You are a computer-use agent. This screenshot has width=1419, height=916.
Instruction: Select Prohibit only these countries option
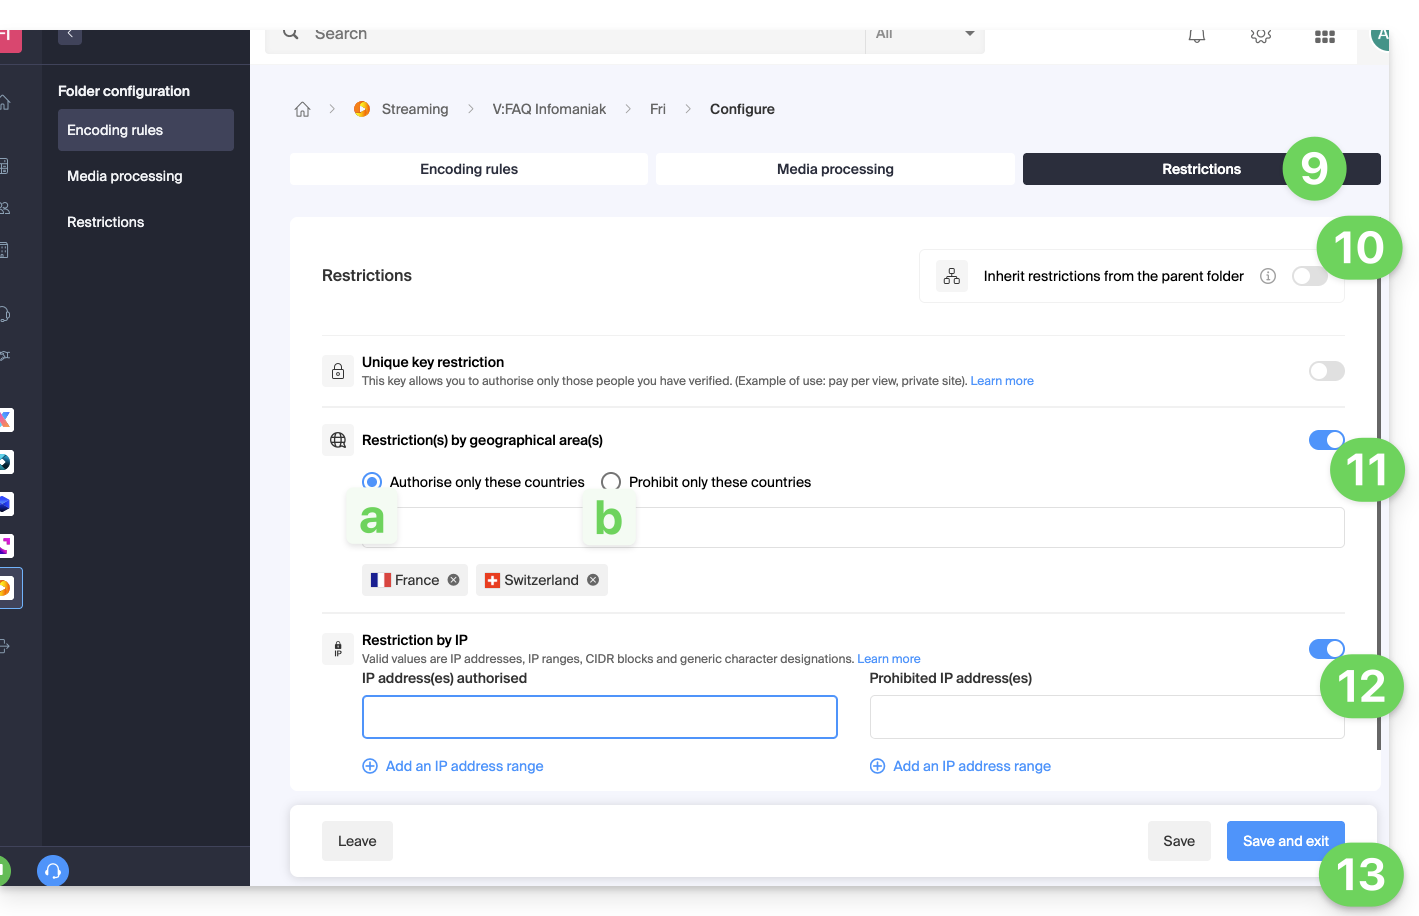click(611, 482)
